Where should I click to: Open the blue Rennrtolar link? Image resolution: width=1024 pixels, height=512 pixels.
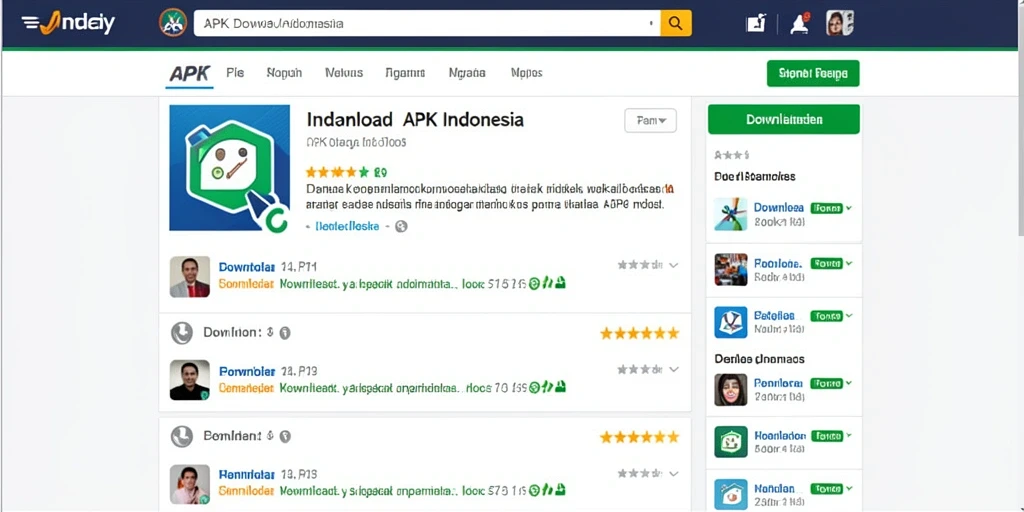click(246, 474)
